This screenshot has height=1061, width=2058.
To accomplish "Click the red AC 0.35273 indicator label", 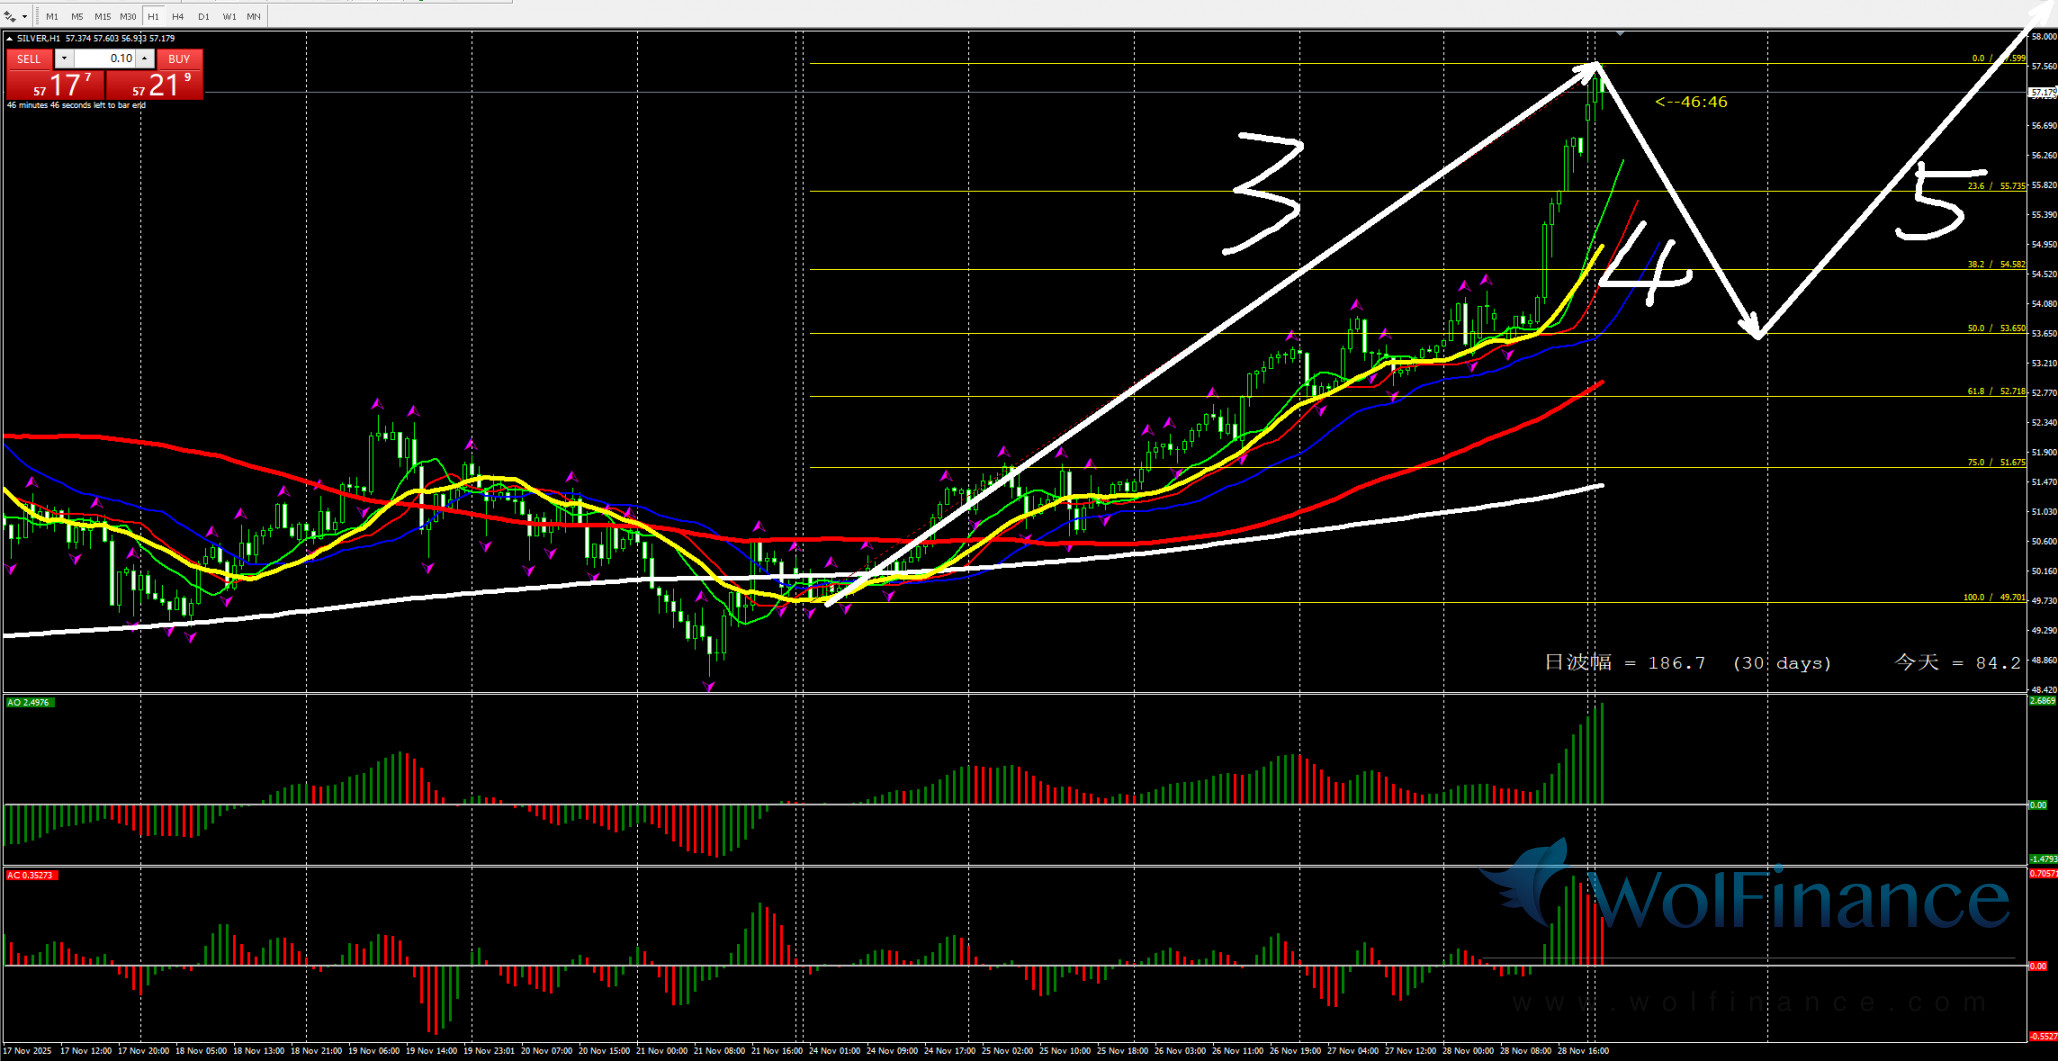I will pyautogui.click(x=31, y=875).
